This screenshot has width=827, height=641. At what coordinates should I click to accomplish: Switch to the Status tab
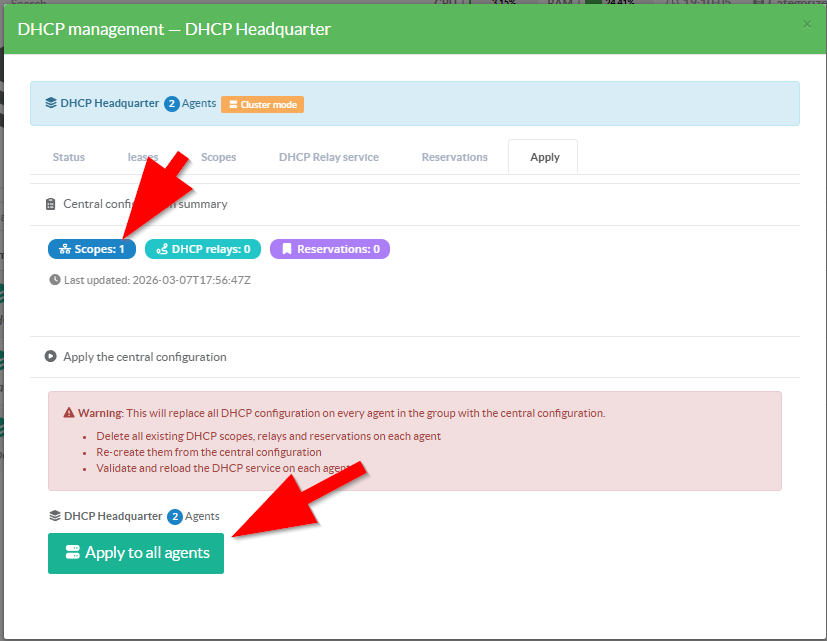(x=69, y=157)
